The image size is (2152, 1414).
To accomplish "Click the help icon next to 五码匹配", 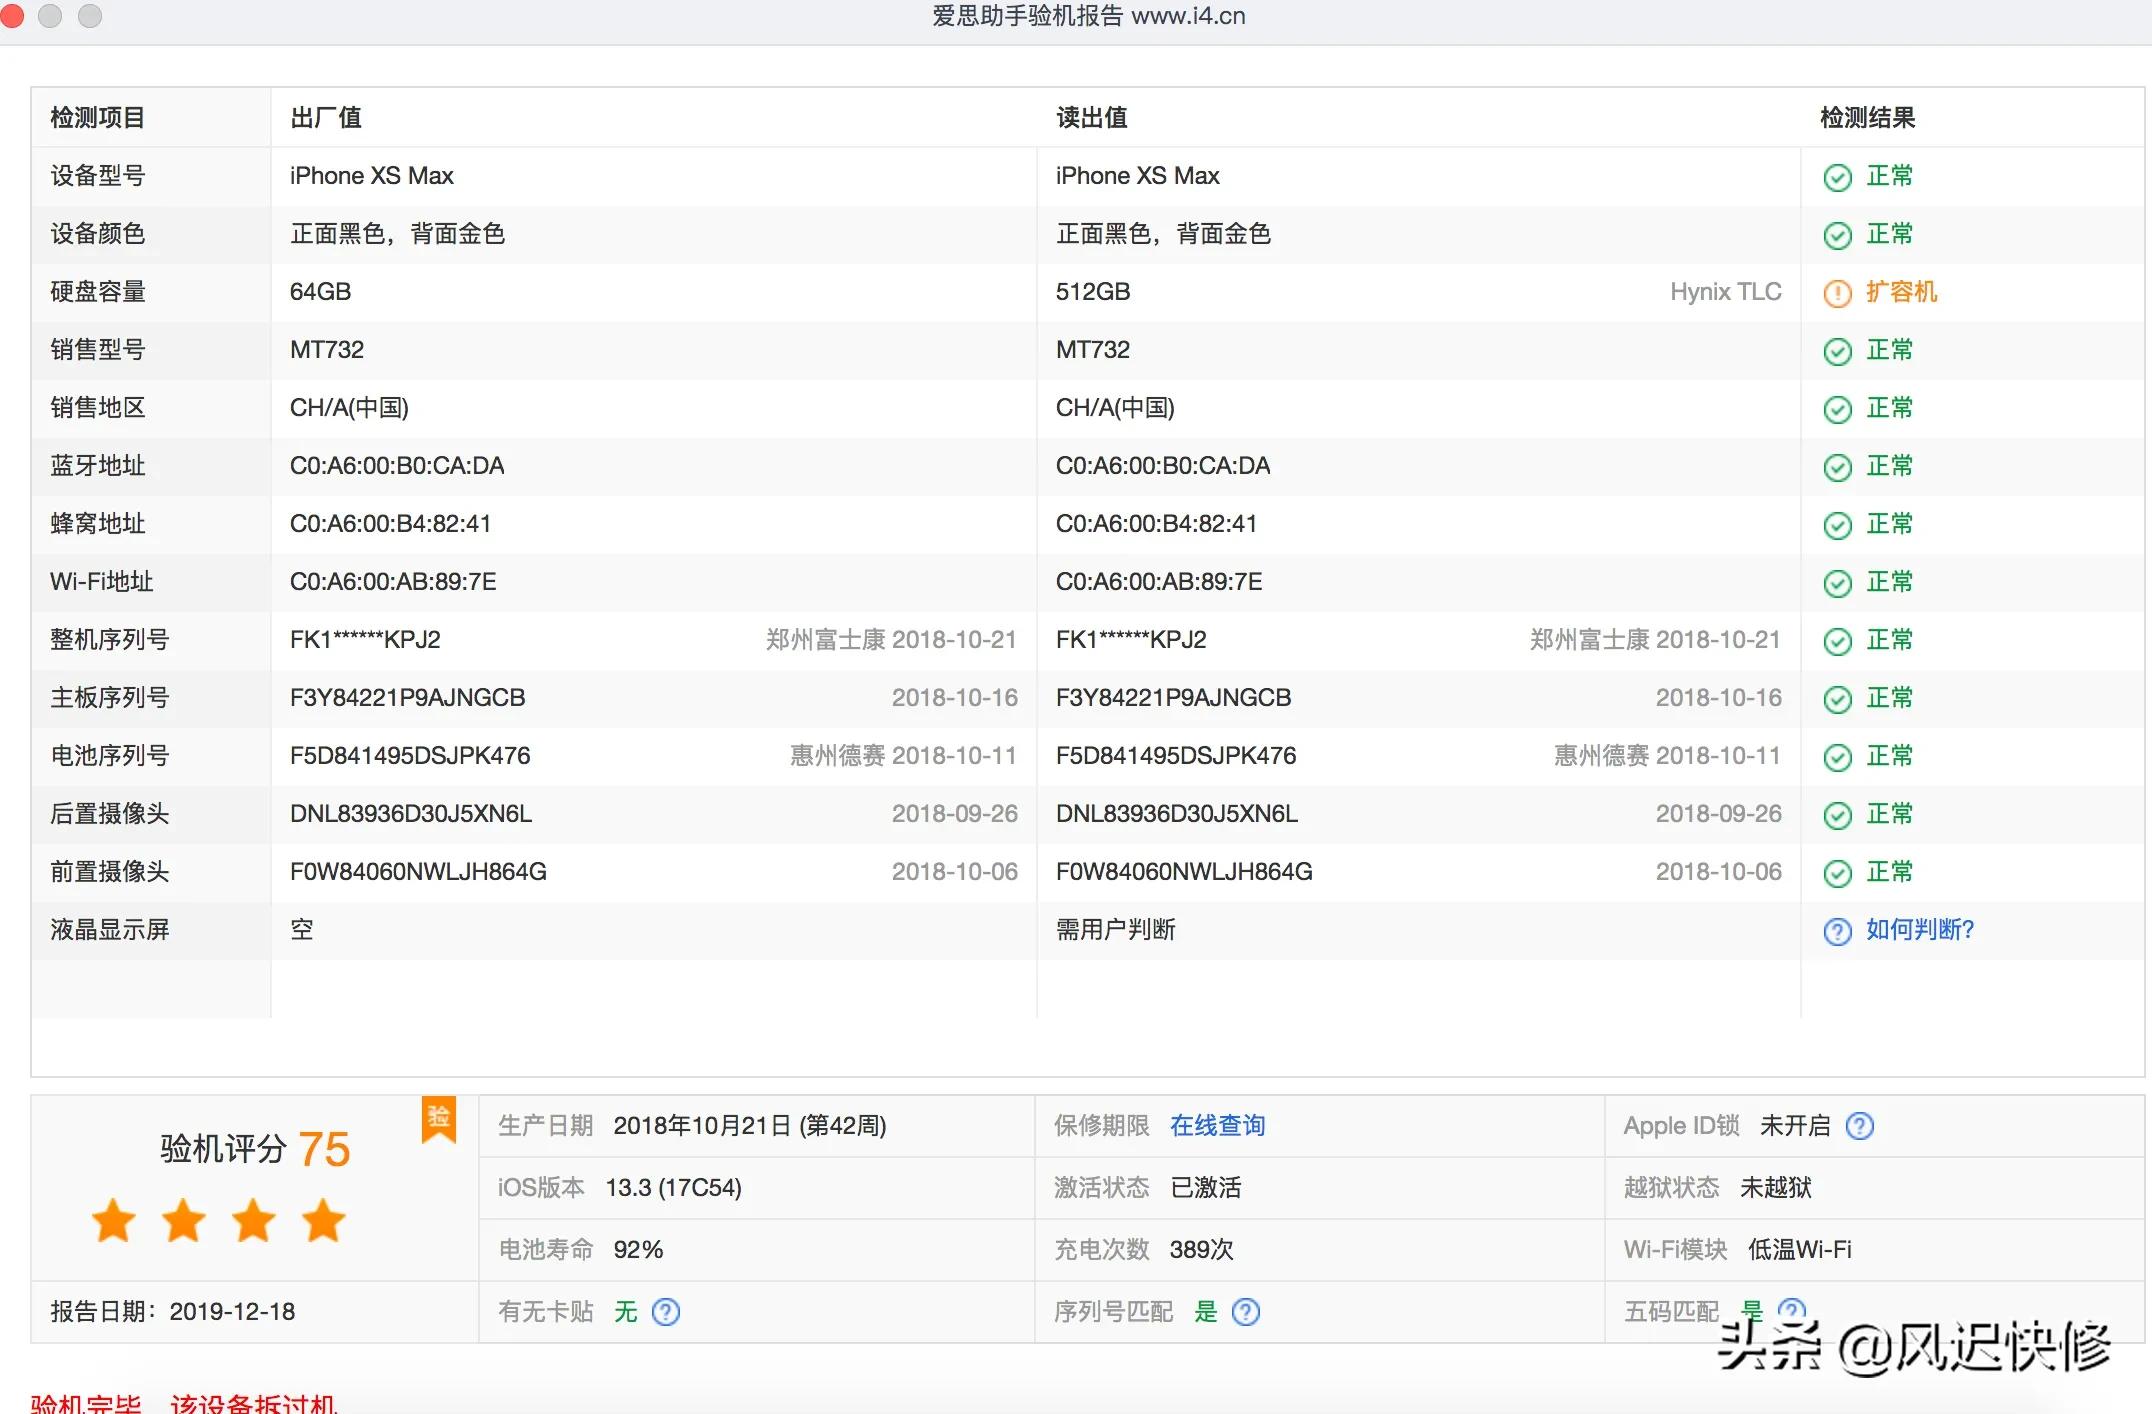I will [1791, 1310].
